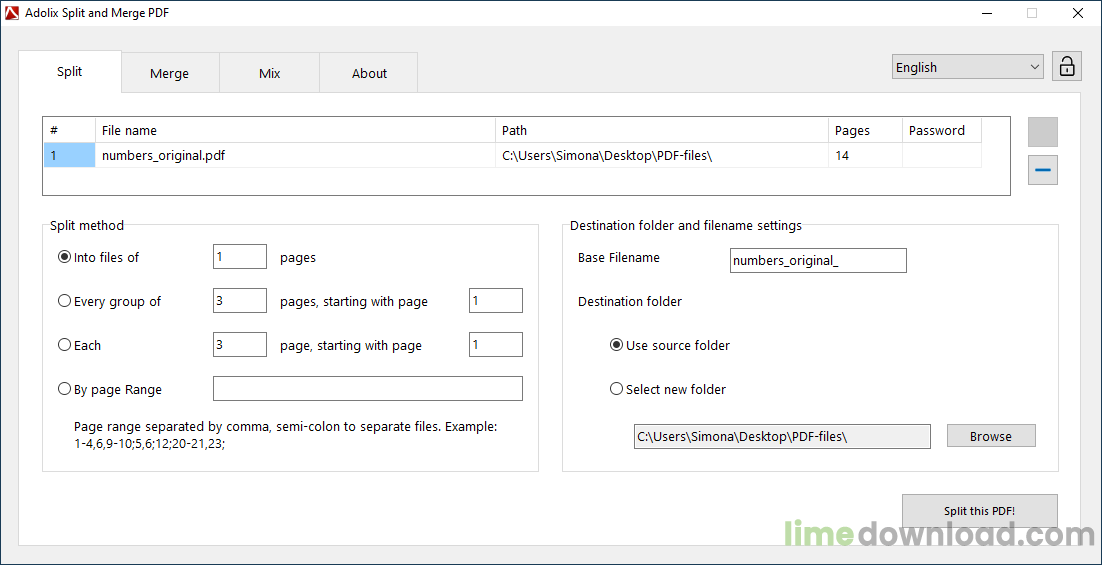1102x565 pixels.
Task: Click the page range text field
Action: tap(368, 389)
